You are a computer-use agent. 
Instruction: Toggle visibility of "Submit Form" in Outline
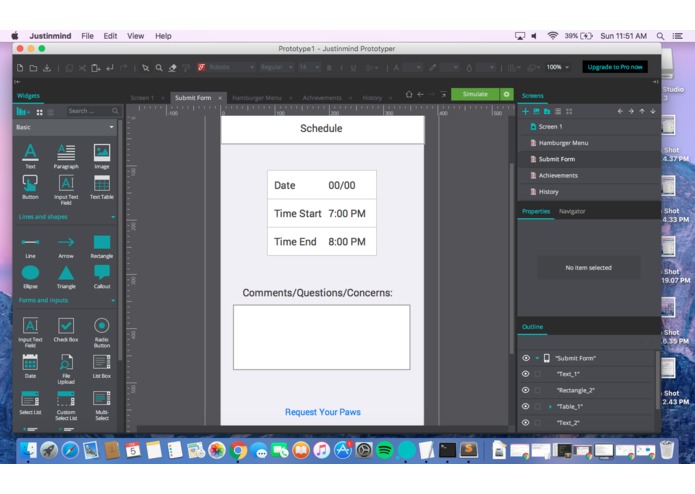pos(526,358)
